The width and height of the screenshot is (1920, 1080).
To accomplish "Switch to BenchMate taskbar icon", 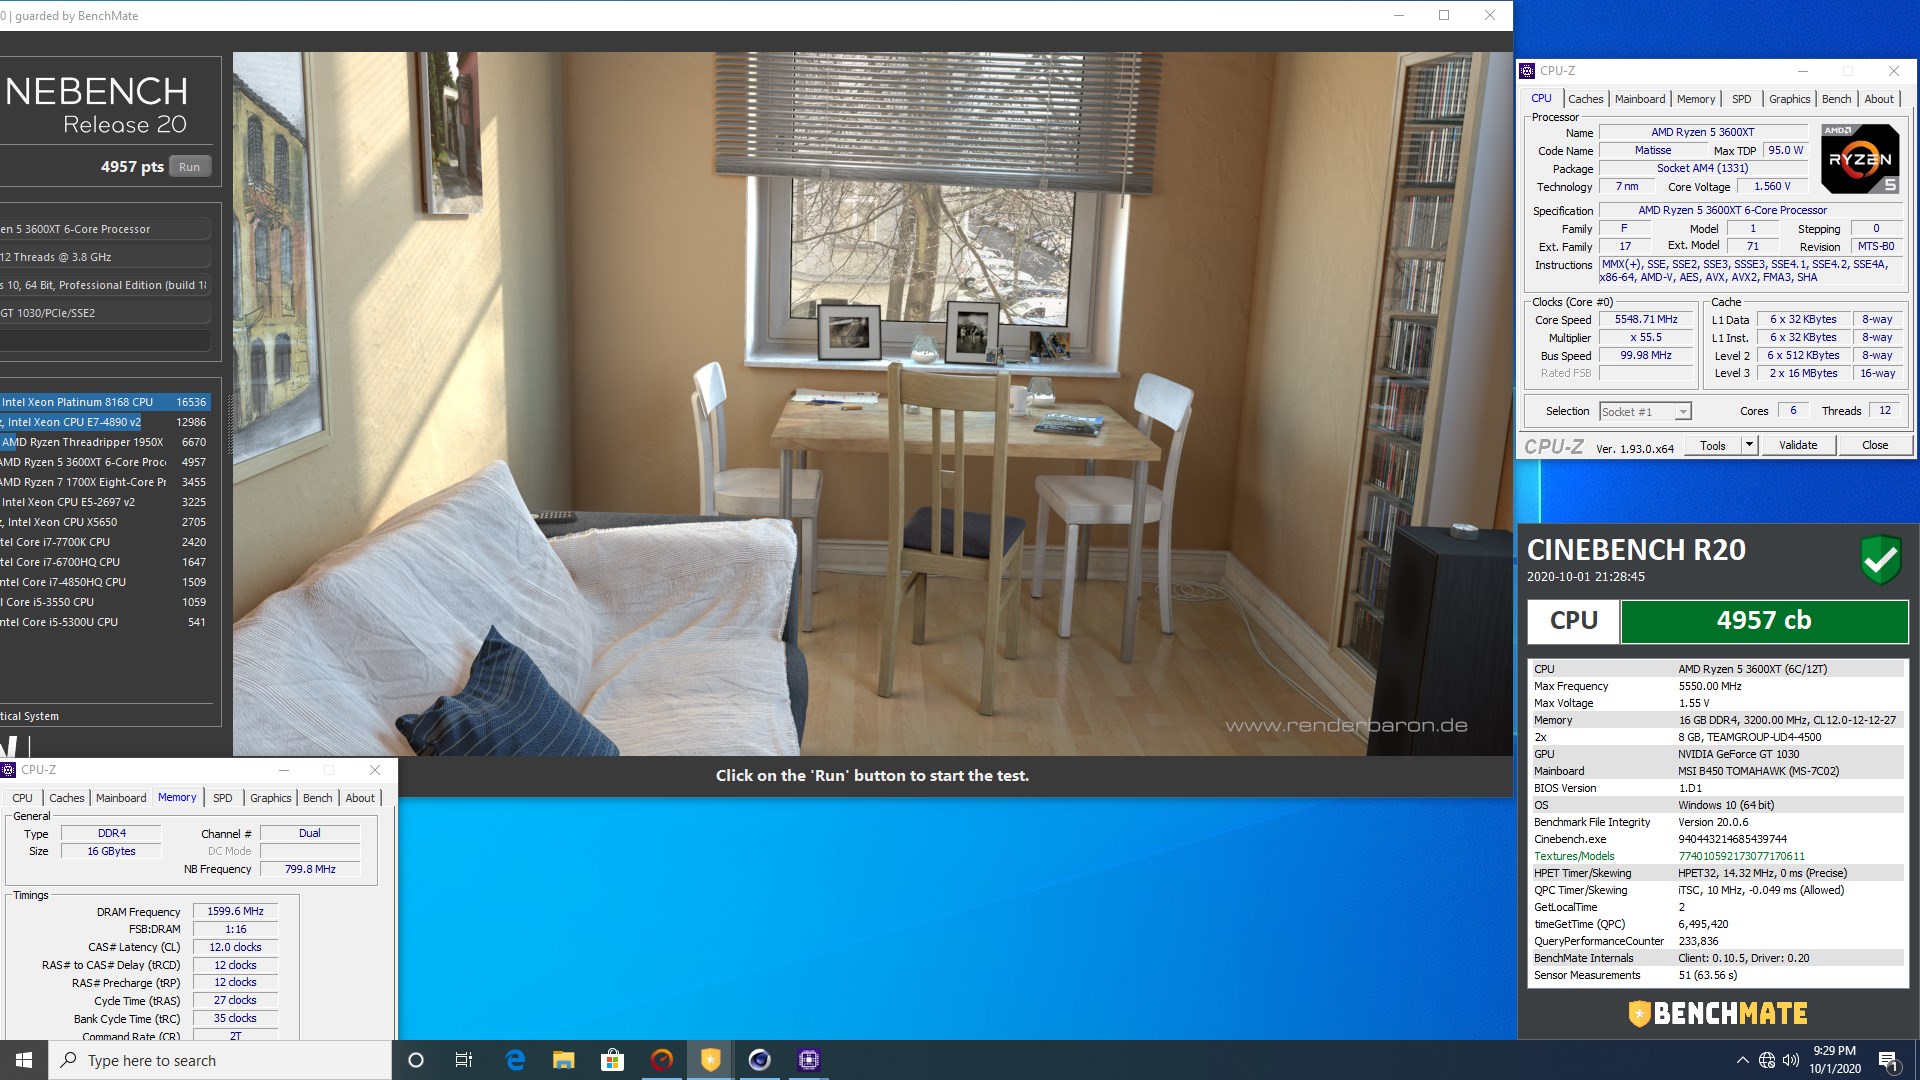I will tap(710, 1060).
